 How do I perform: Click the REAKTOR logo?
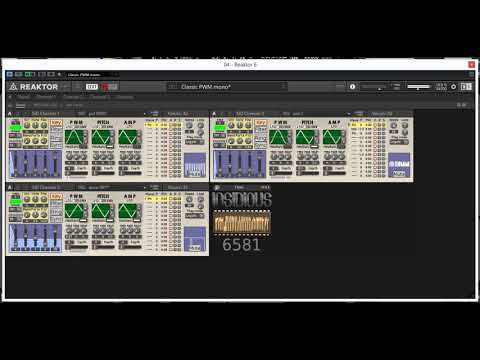33,87
